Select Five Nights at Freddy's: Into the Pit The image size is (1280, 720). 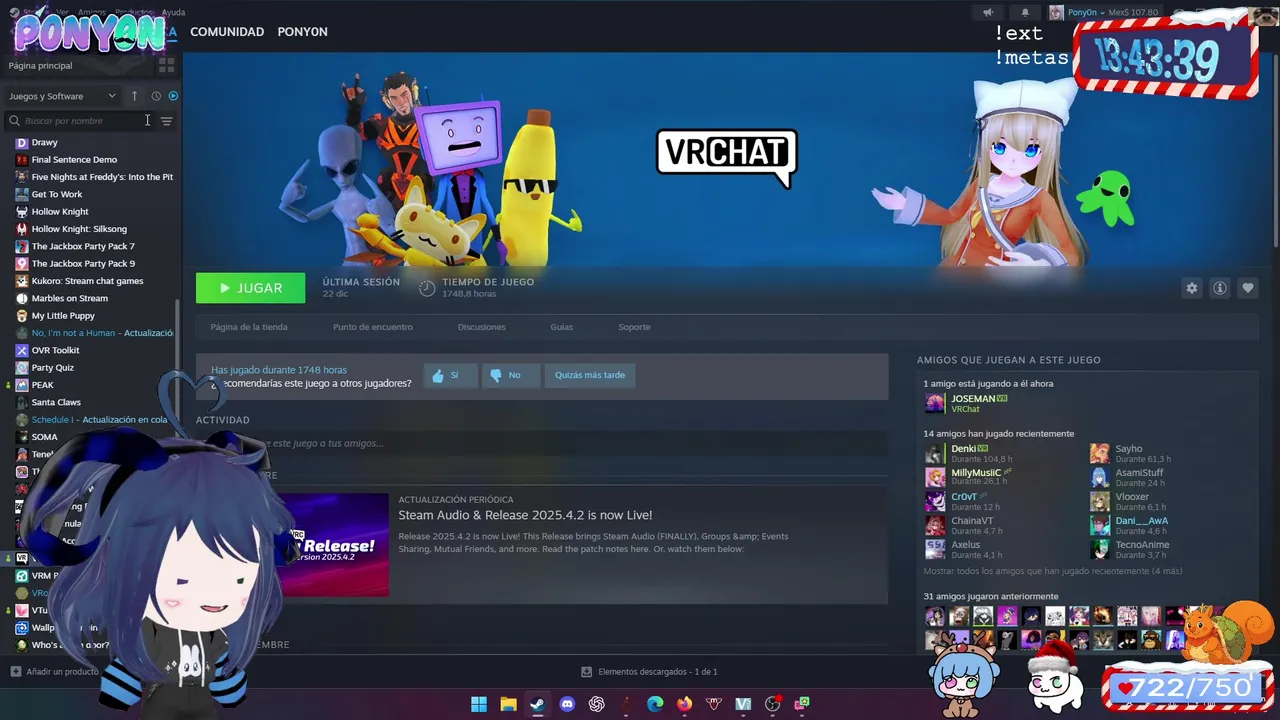tap(102, 177)
